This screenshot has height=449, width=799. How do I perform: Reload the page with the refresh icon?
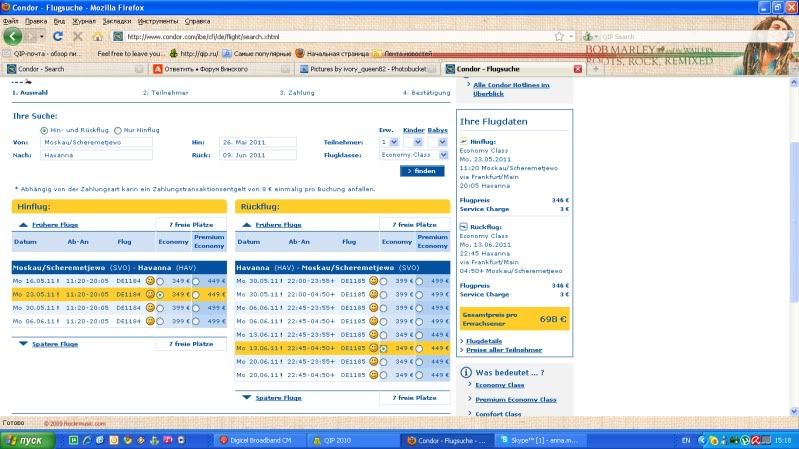pyautogui.click(x=58, y=36)
